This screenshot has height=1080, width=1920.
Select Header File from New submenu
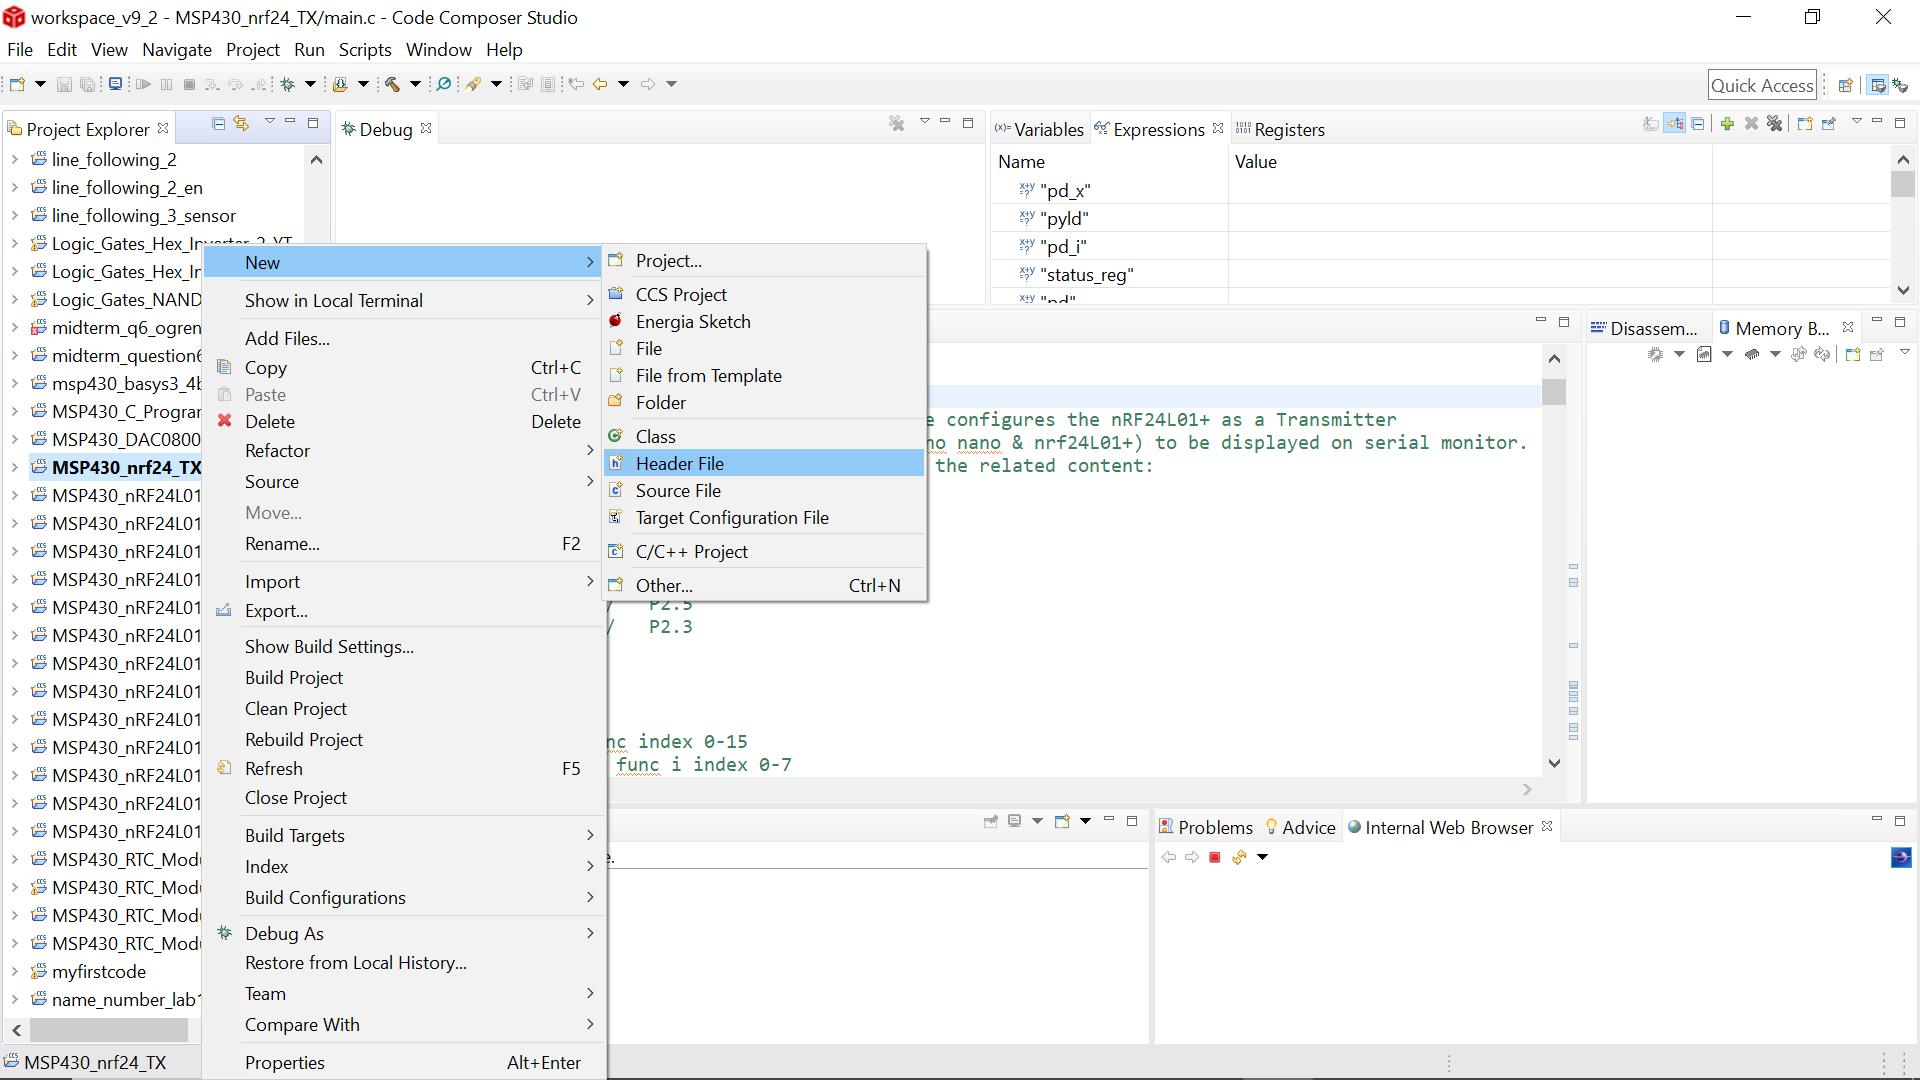pos(764,463)
